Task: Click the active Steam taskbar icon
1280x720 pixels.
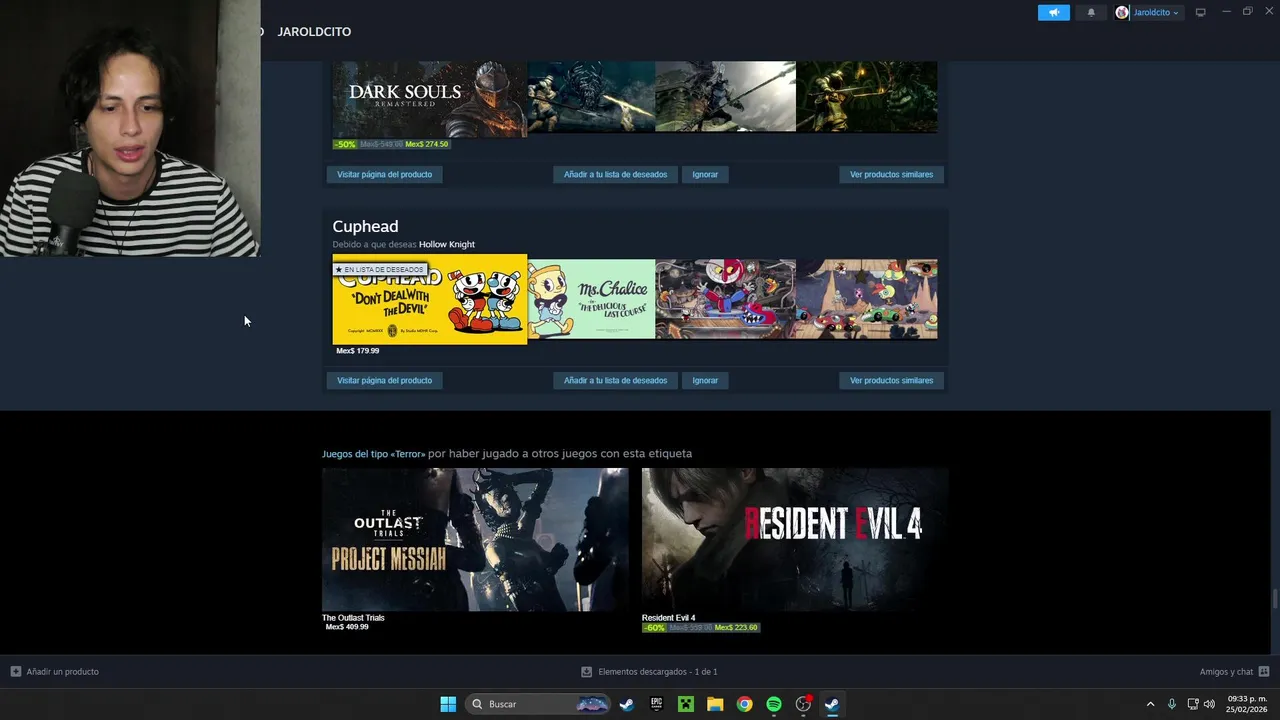Action: click(x=832, y=704)
